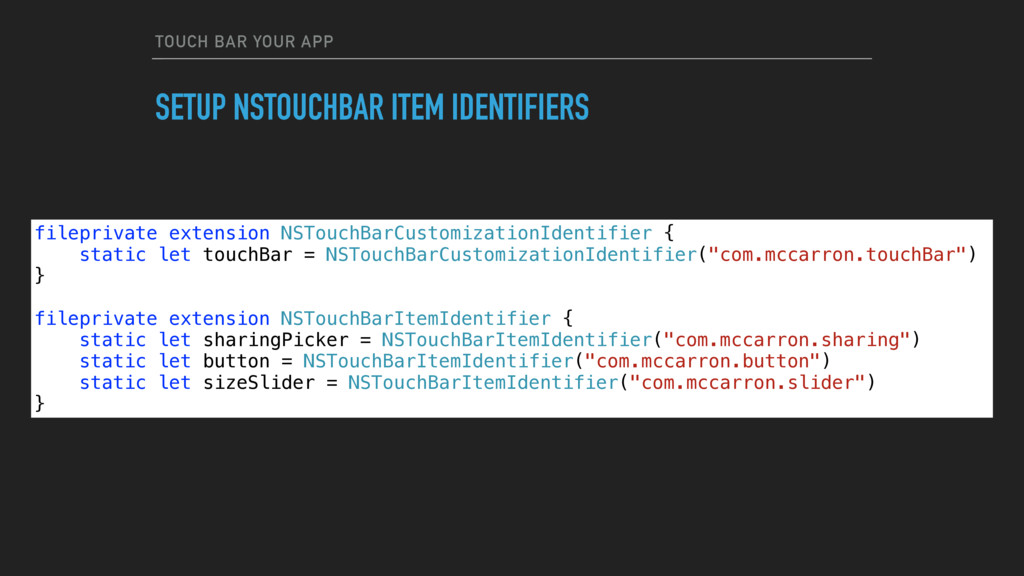Click the 'sizeSlider' constant name
This screenshot has width=1024, height=576.
(x=259, y=383)
